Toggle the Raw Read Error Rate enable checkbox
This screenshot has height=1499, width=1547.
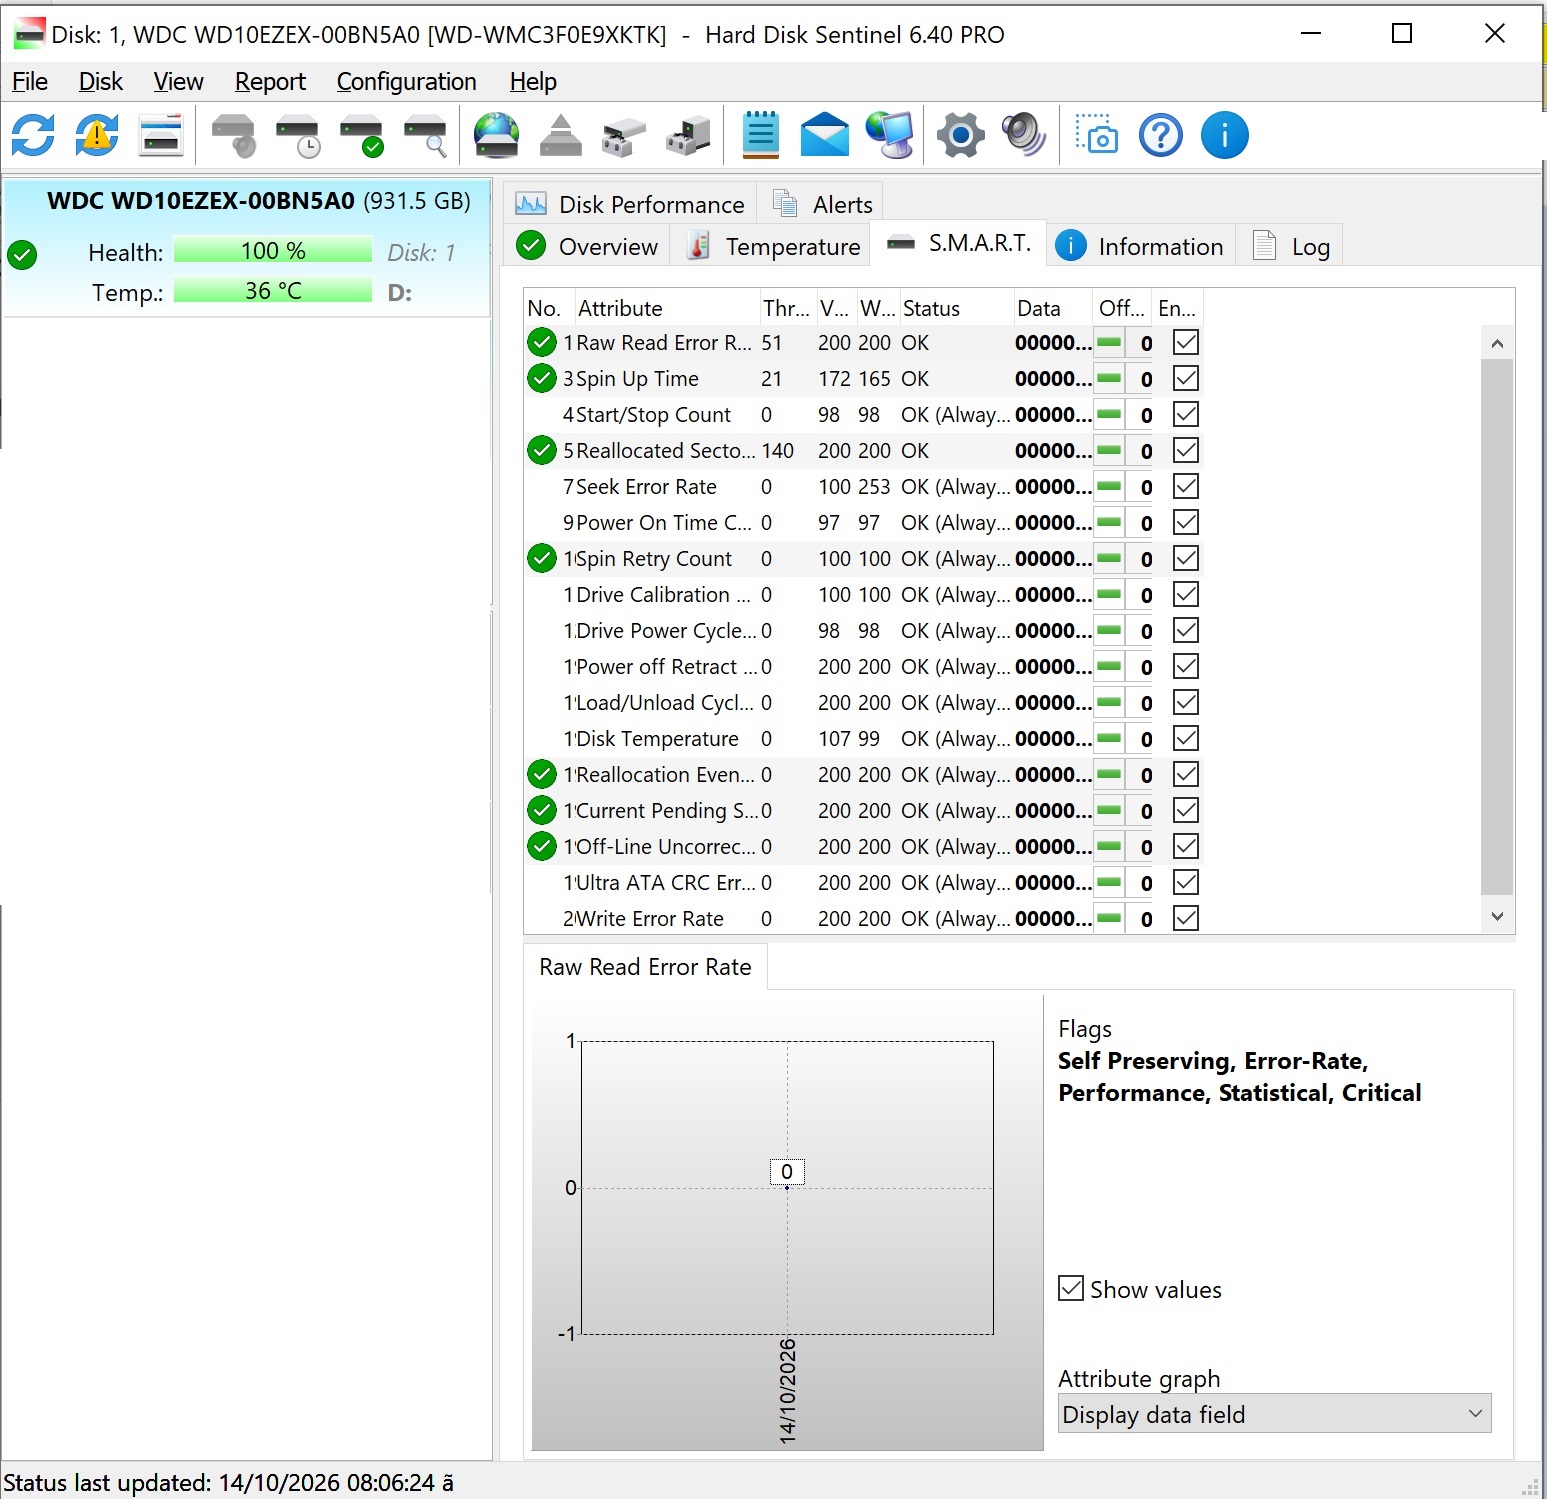1186,342
